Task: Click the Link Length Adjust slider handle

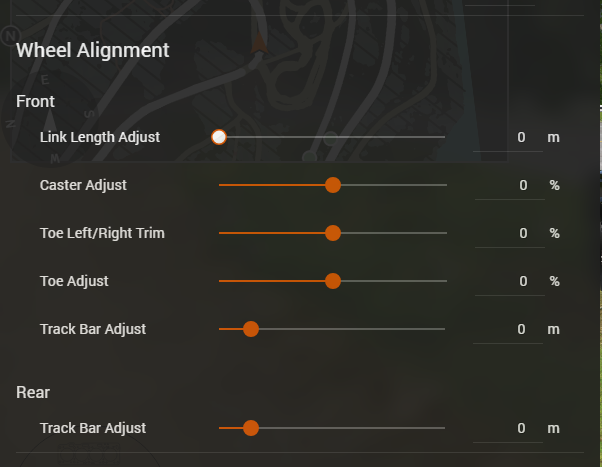Action: click(x=219, y=137)
